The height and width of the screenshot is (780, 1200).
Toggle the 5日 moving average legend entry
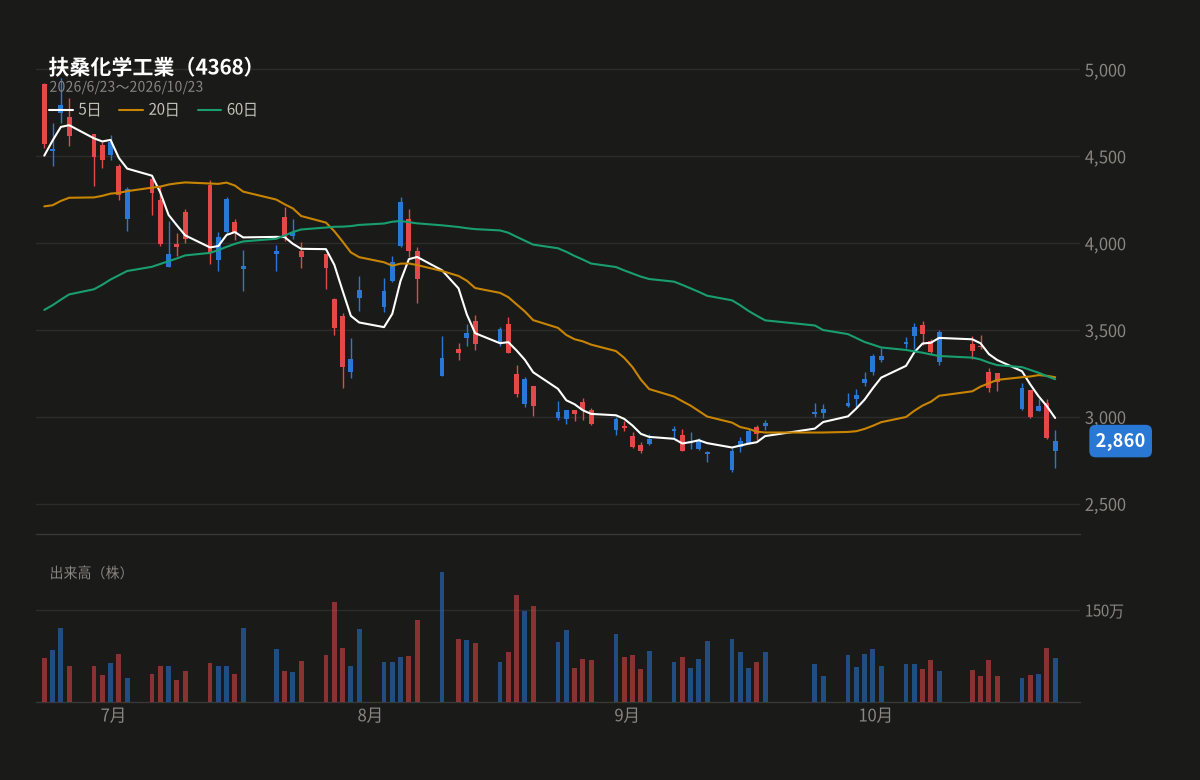[75, 110]
